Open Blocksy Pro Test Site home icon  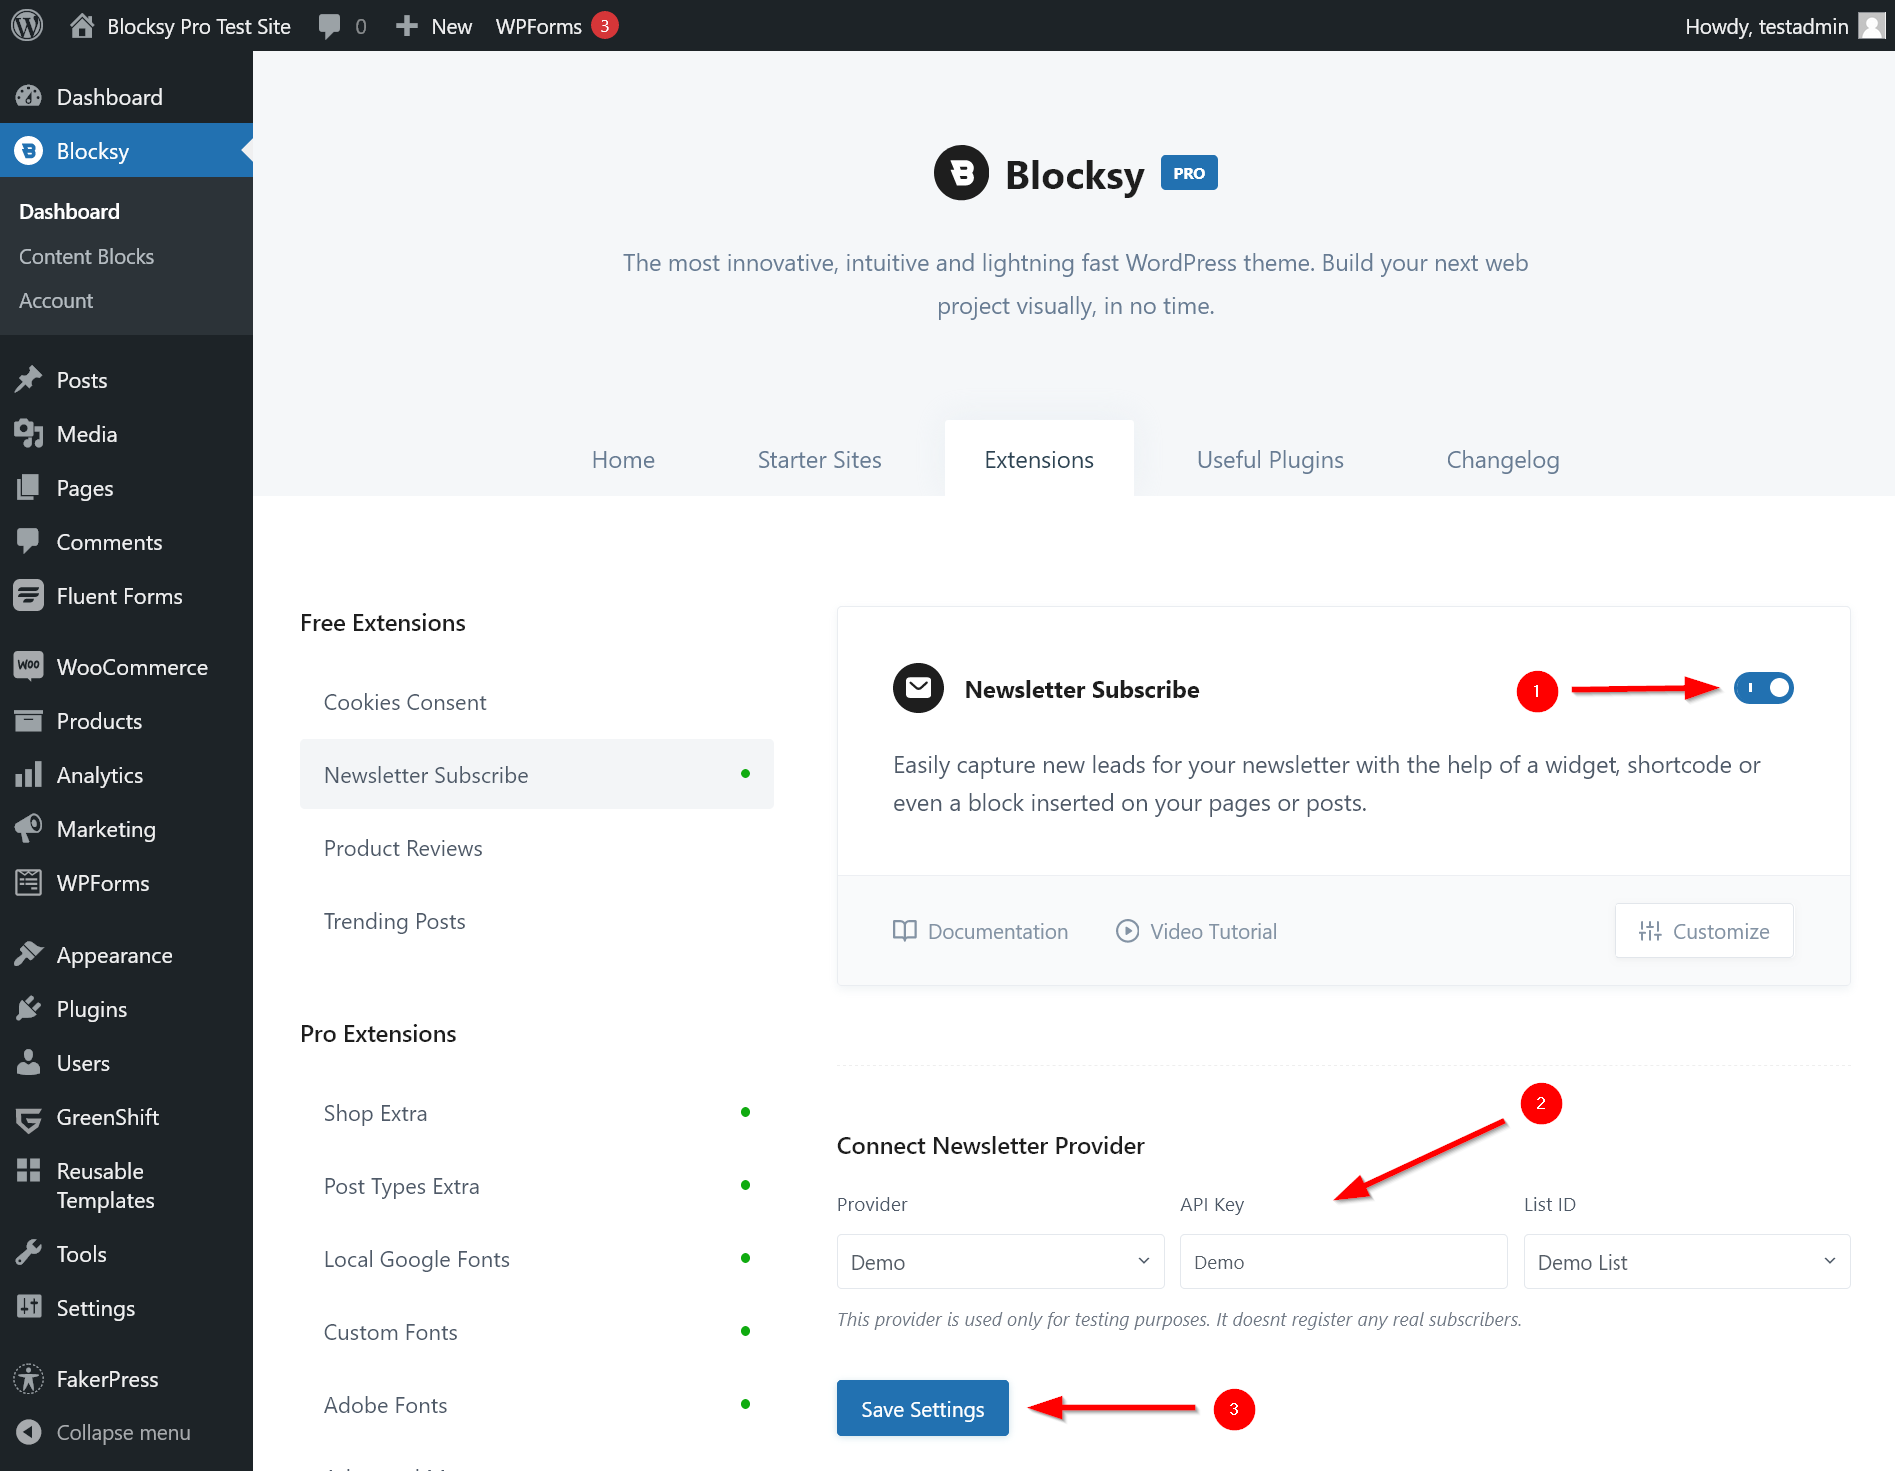[82, 25]
